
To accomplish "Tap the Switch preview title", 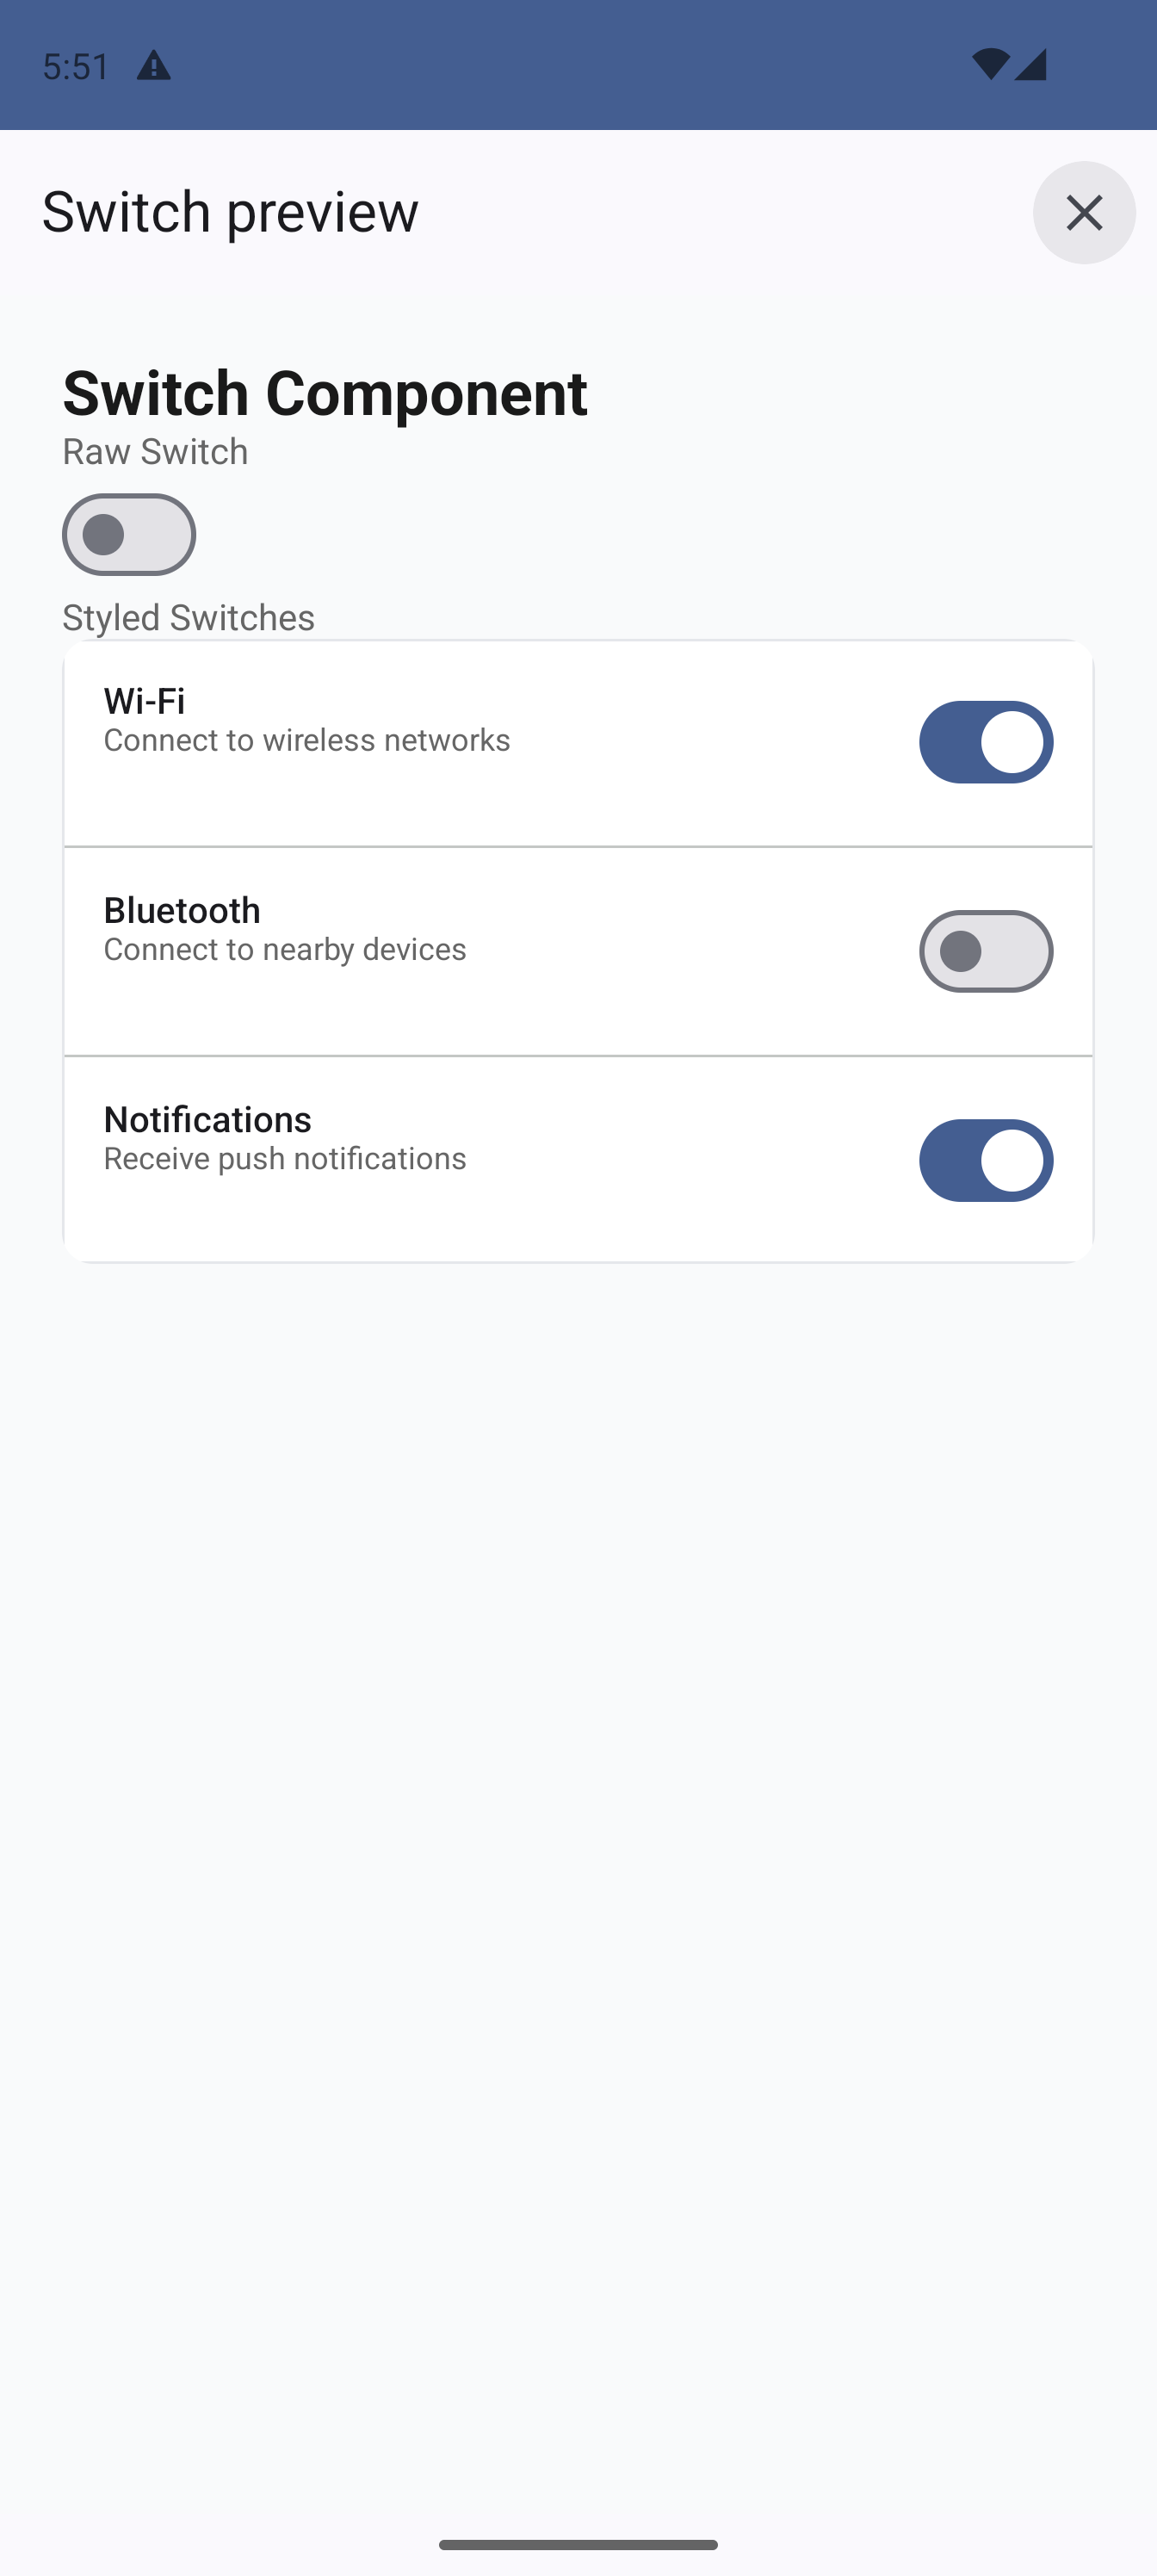I will pos(230,212).
